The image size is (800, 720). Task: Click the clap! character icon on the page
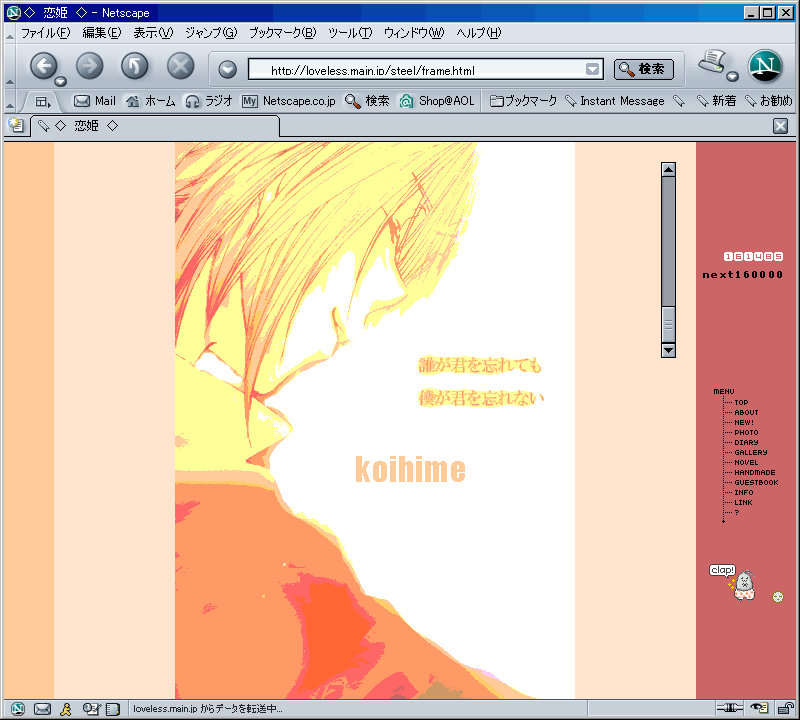click(733, 583)
